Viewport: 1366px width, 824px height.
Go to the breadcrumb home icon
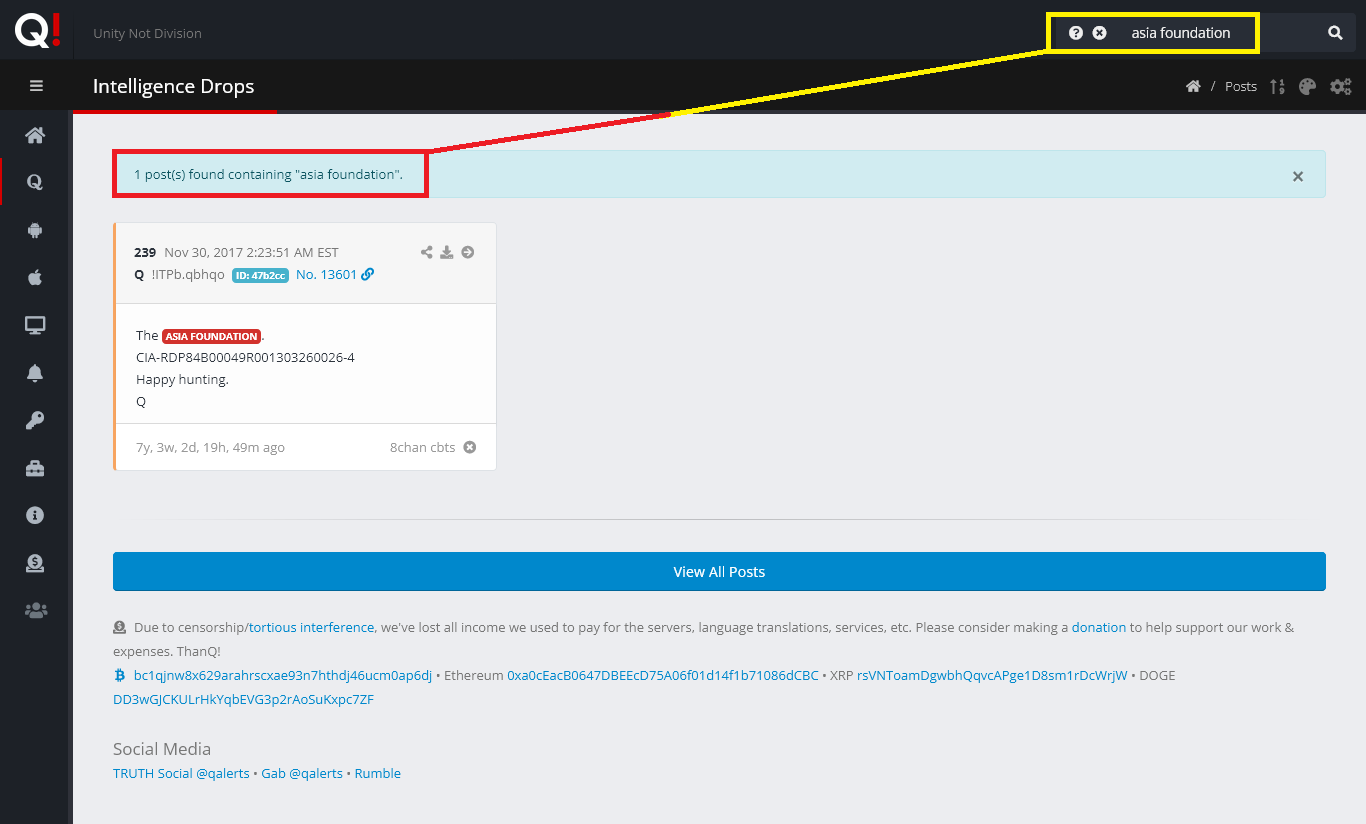coord(1193,86)
